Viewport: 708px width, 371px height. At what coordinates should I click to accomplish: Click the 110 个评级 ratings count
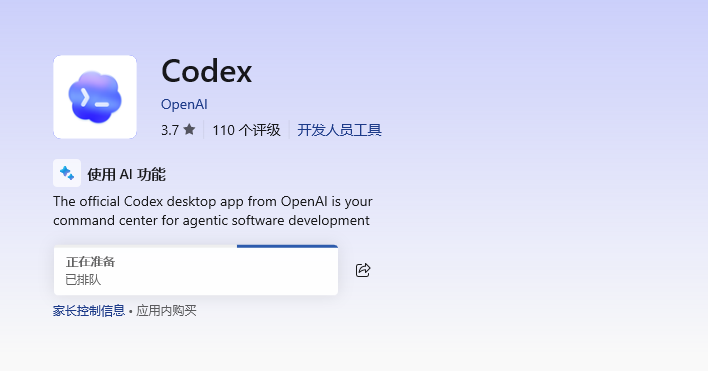click(x=246, y=130)
